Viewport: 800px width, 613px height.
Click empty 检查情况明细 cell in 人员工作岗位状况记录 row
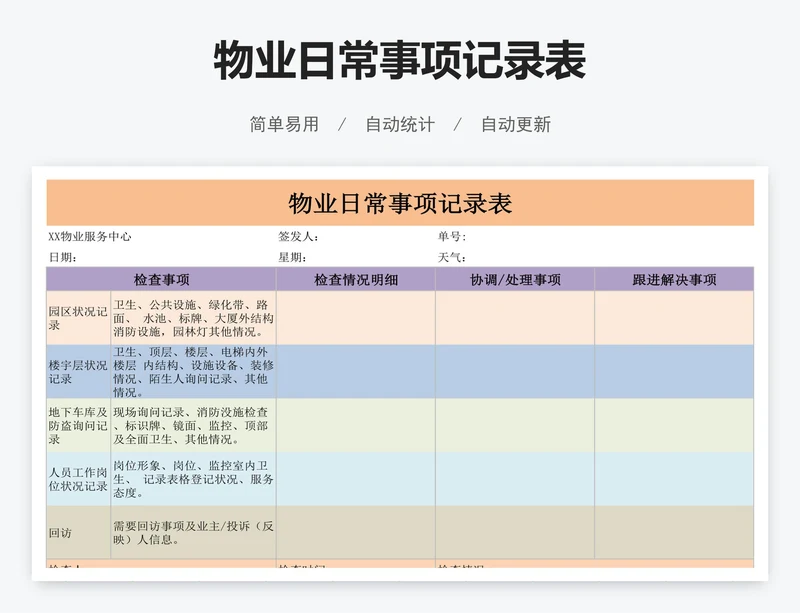click(x=356, y=479)
